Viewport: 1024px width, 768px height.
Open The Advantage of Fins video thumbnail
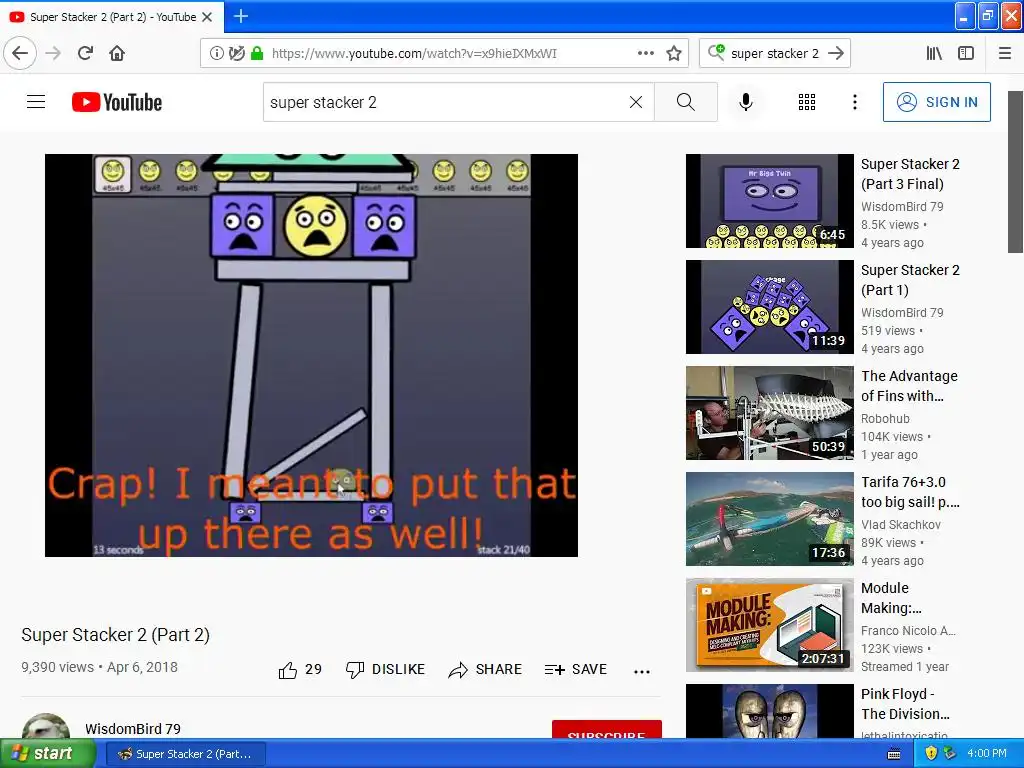click(x=769, y=413)
